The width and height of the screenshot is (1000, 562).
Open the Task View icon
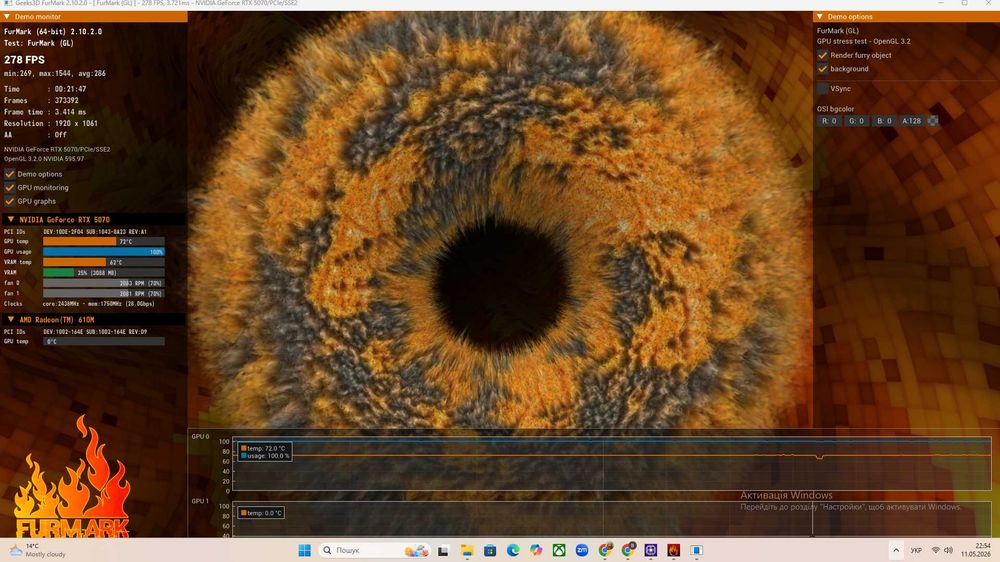click(443, 550)
